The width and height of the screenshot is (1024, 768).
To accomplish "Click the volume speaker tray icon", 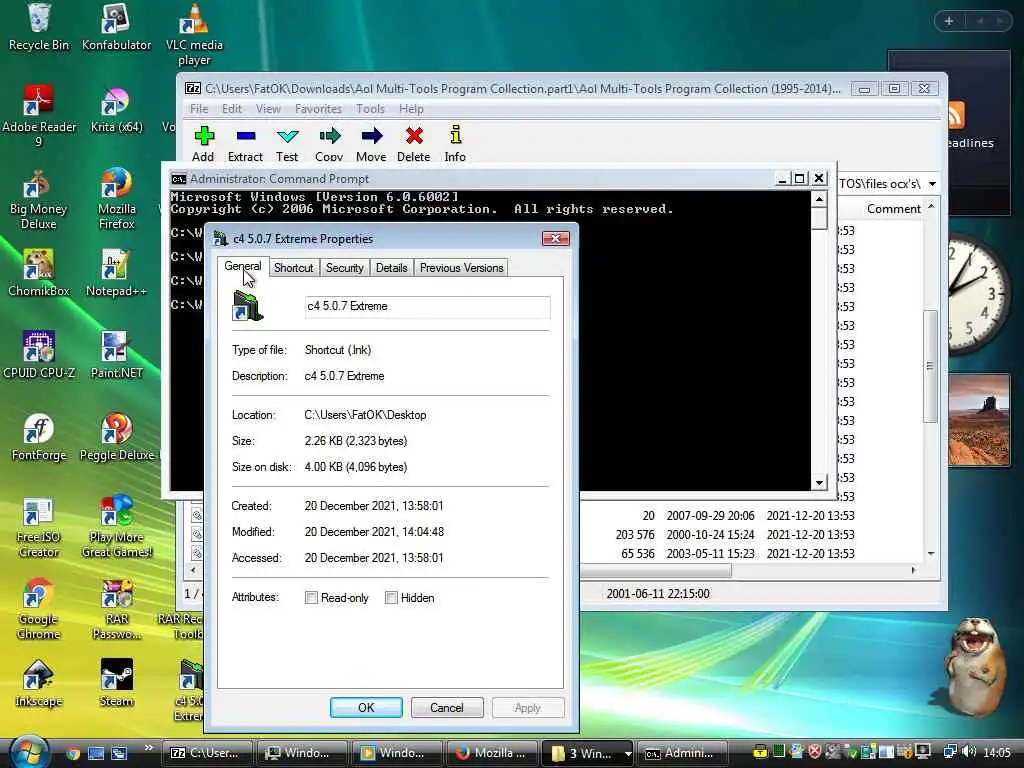I will (x=968, y=752).
